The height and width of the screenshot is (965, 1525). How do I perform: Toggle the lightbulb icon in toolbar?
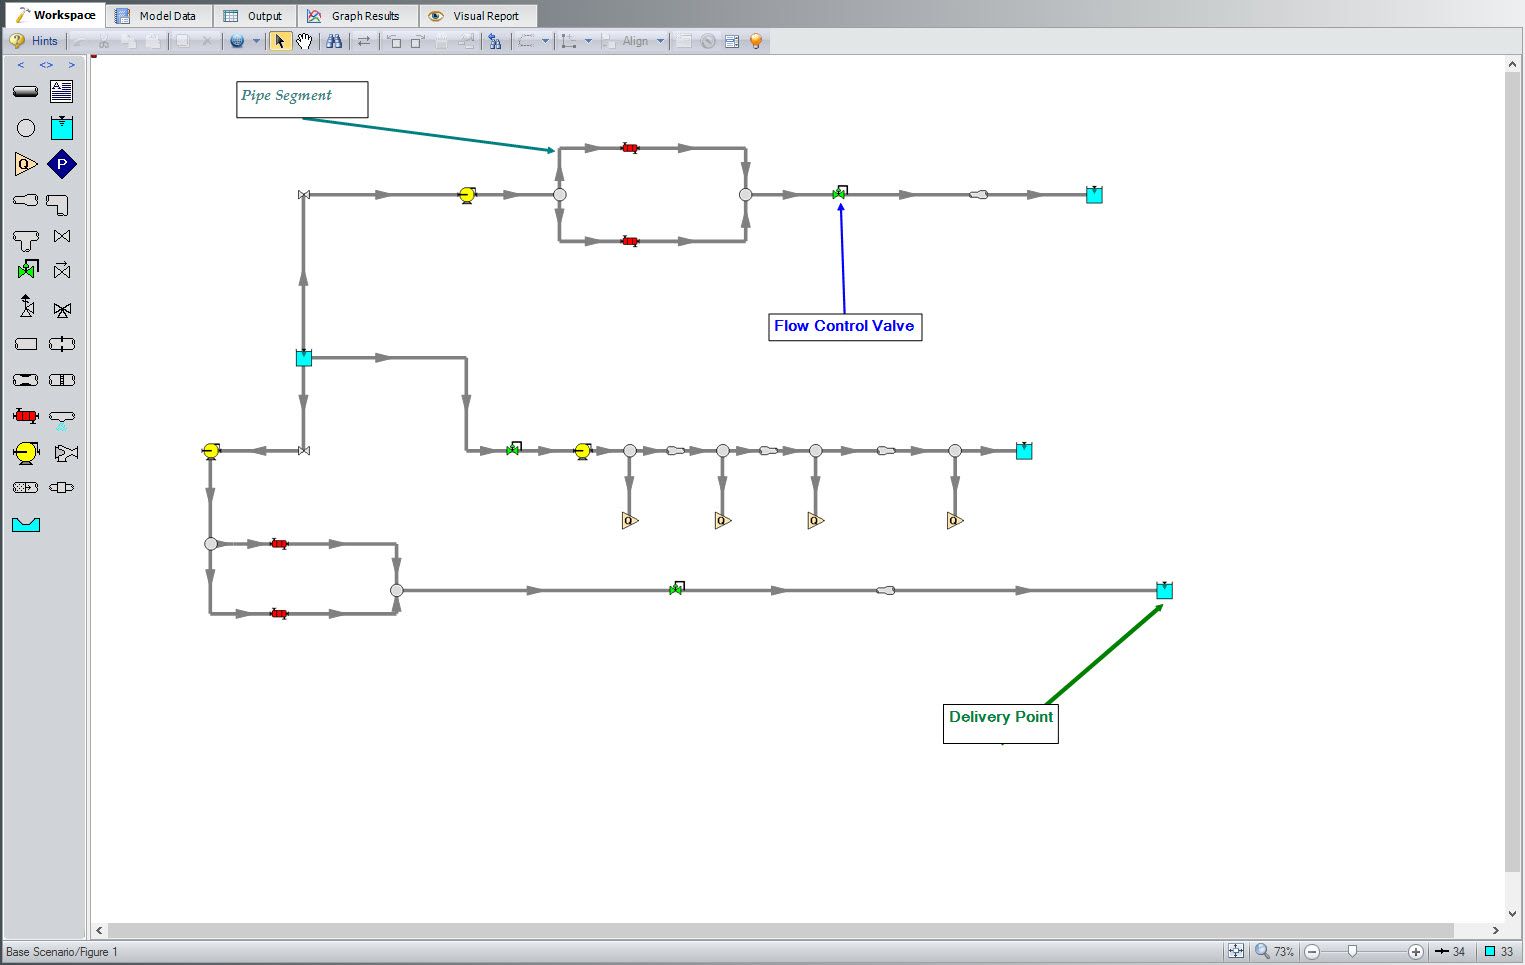pos(756,41)
